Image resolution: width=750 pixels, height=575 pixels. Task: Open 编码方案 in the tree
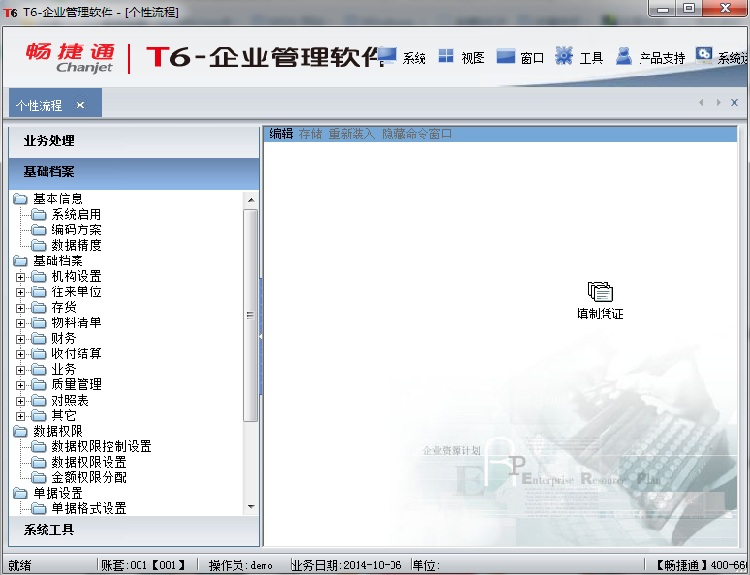[x=76, y=230]
